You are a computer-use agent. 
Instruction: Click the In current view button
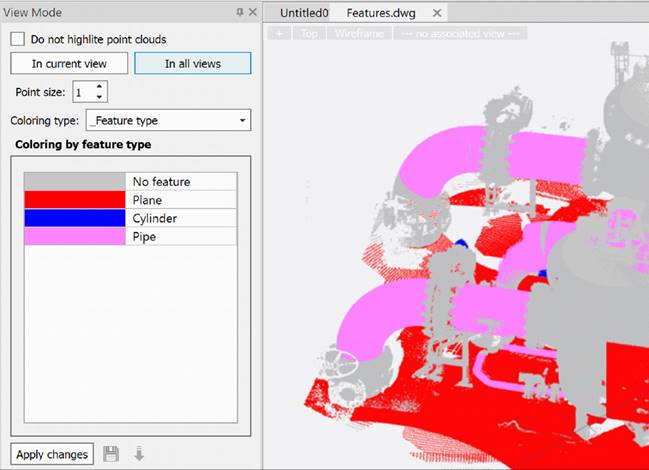(69, 63)
